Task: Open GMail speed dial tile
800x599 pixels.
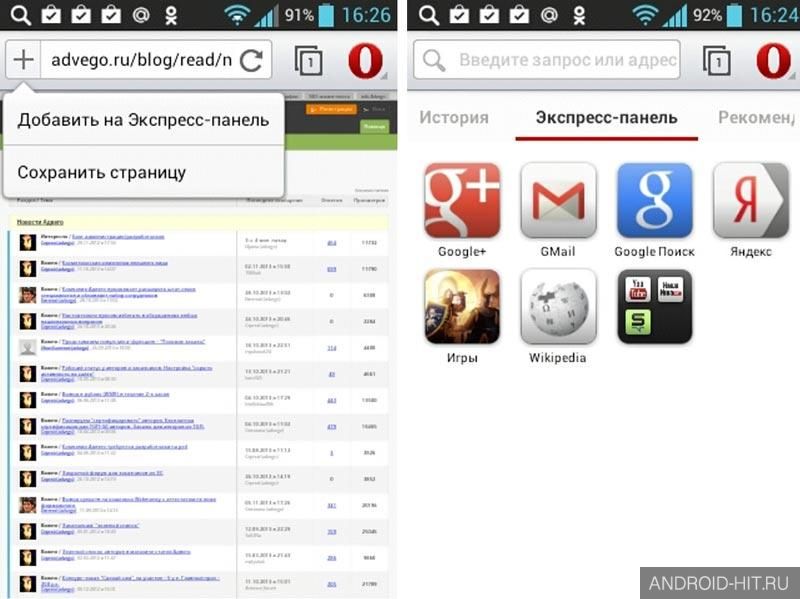Action: (x=558, y=200)
